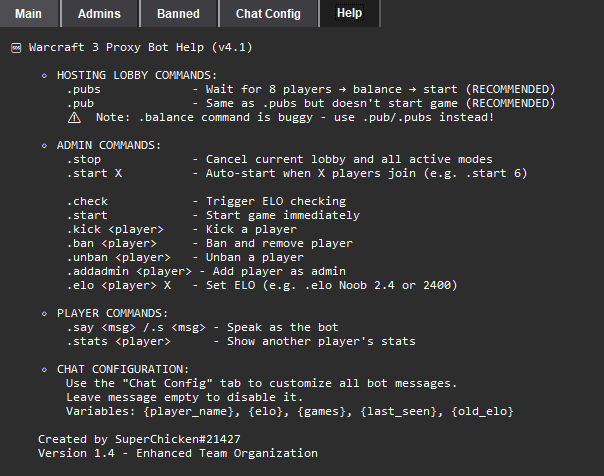Click "Add player as admin" description
Screen dimensions: 604x476
point(279,272)
